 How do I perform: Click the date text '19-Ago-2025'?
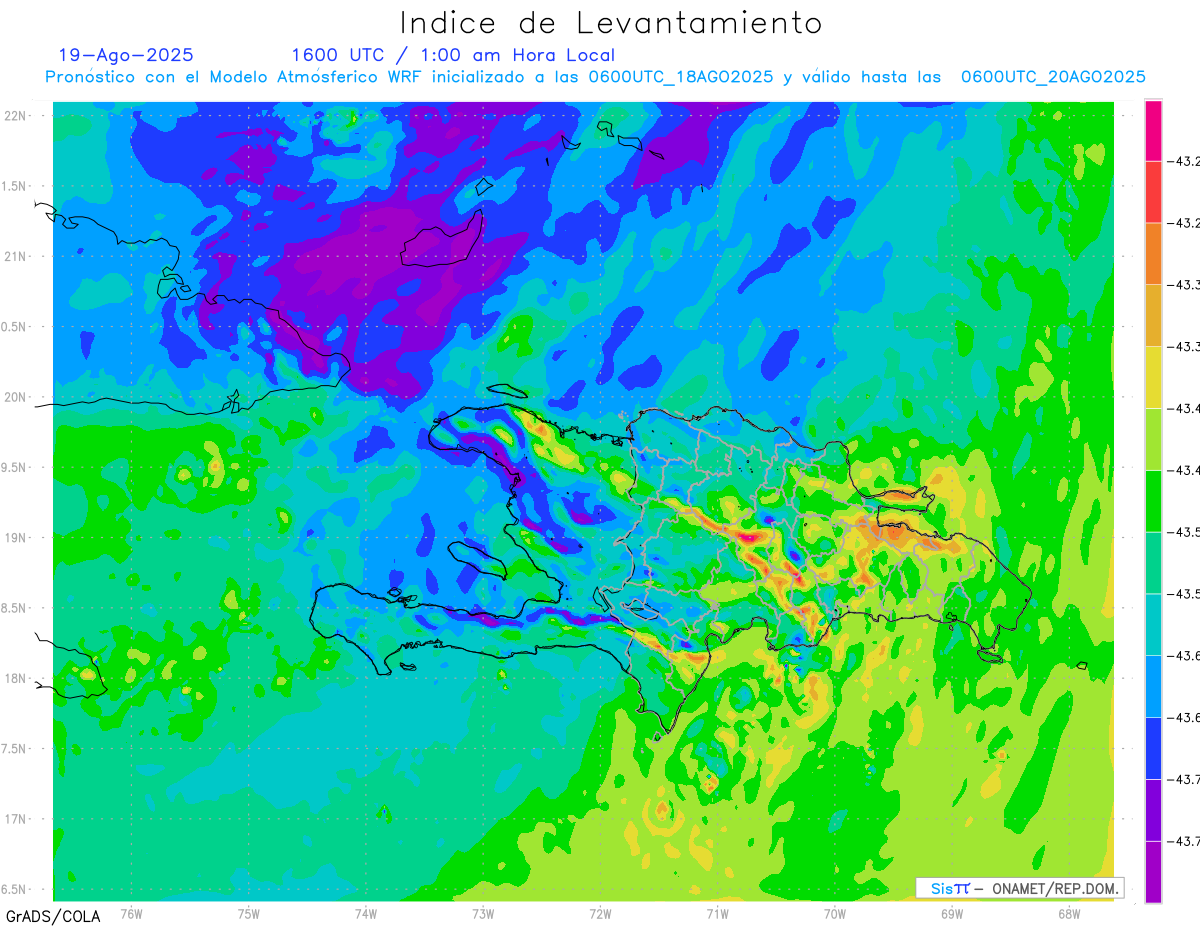pos(126,55)
